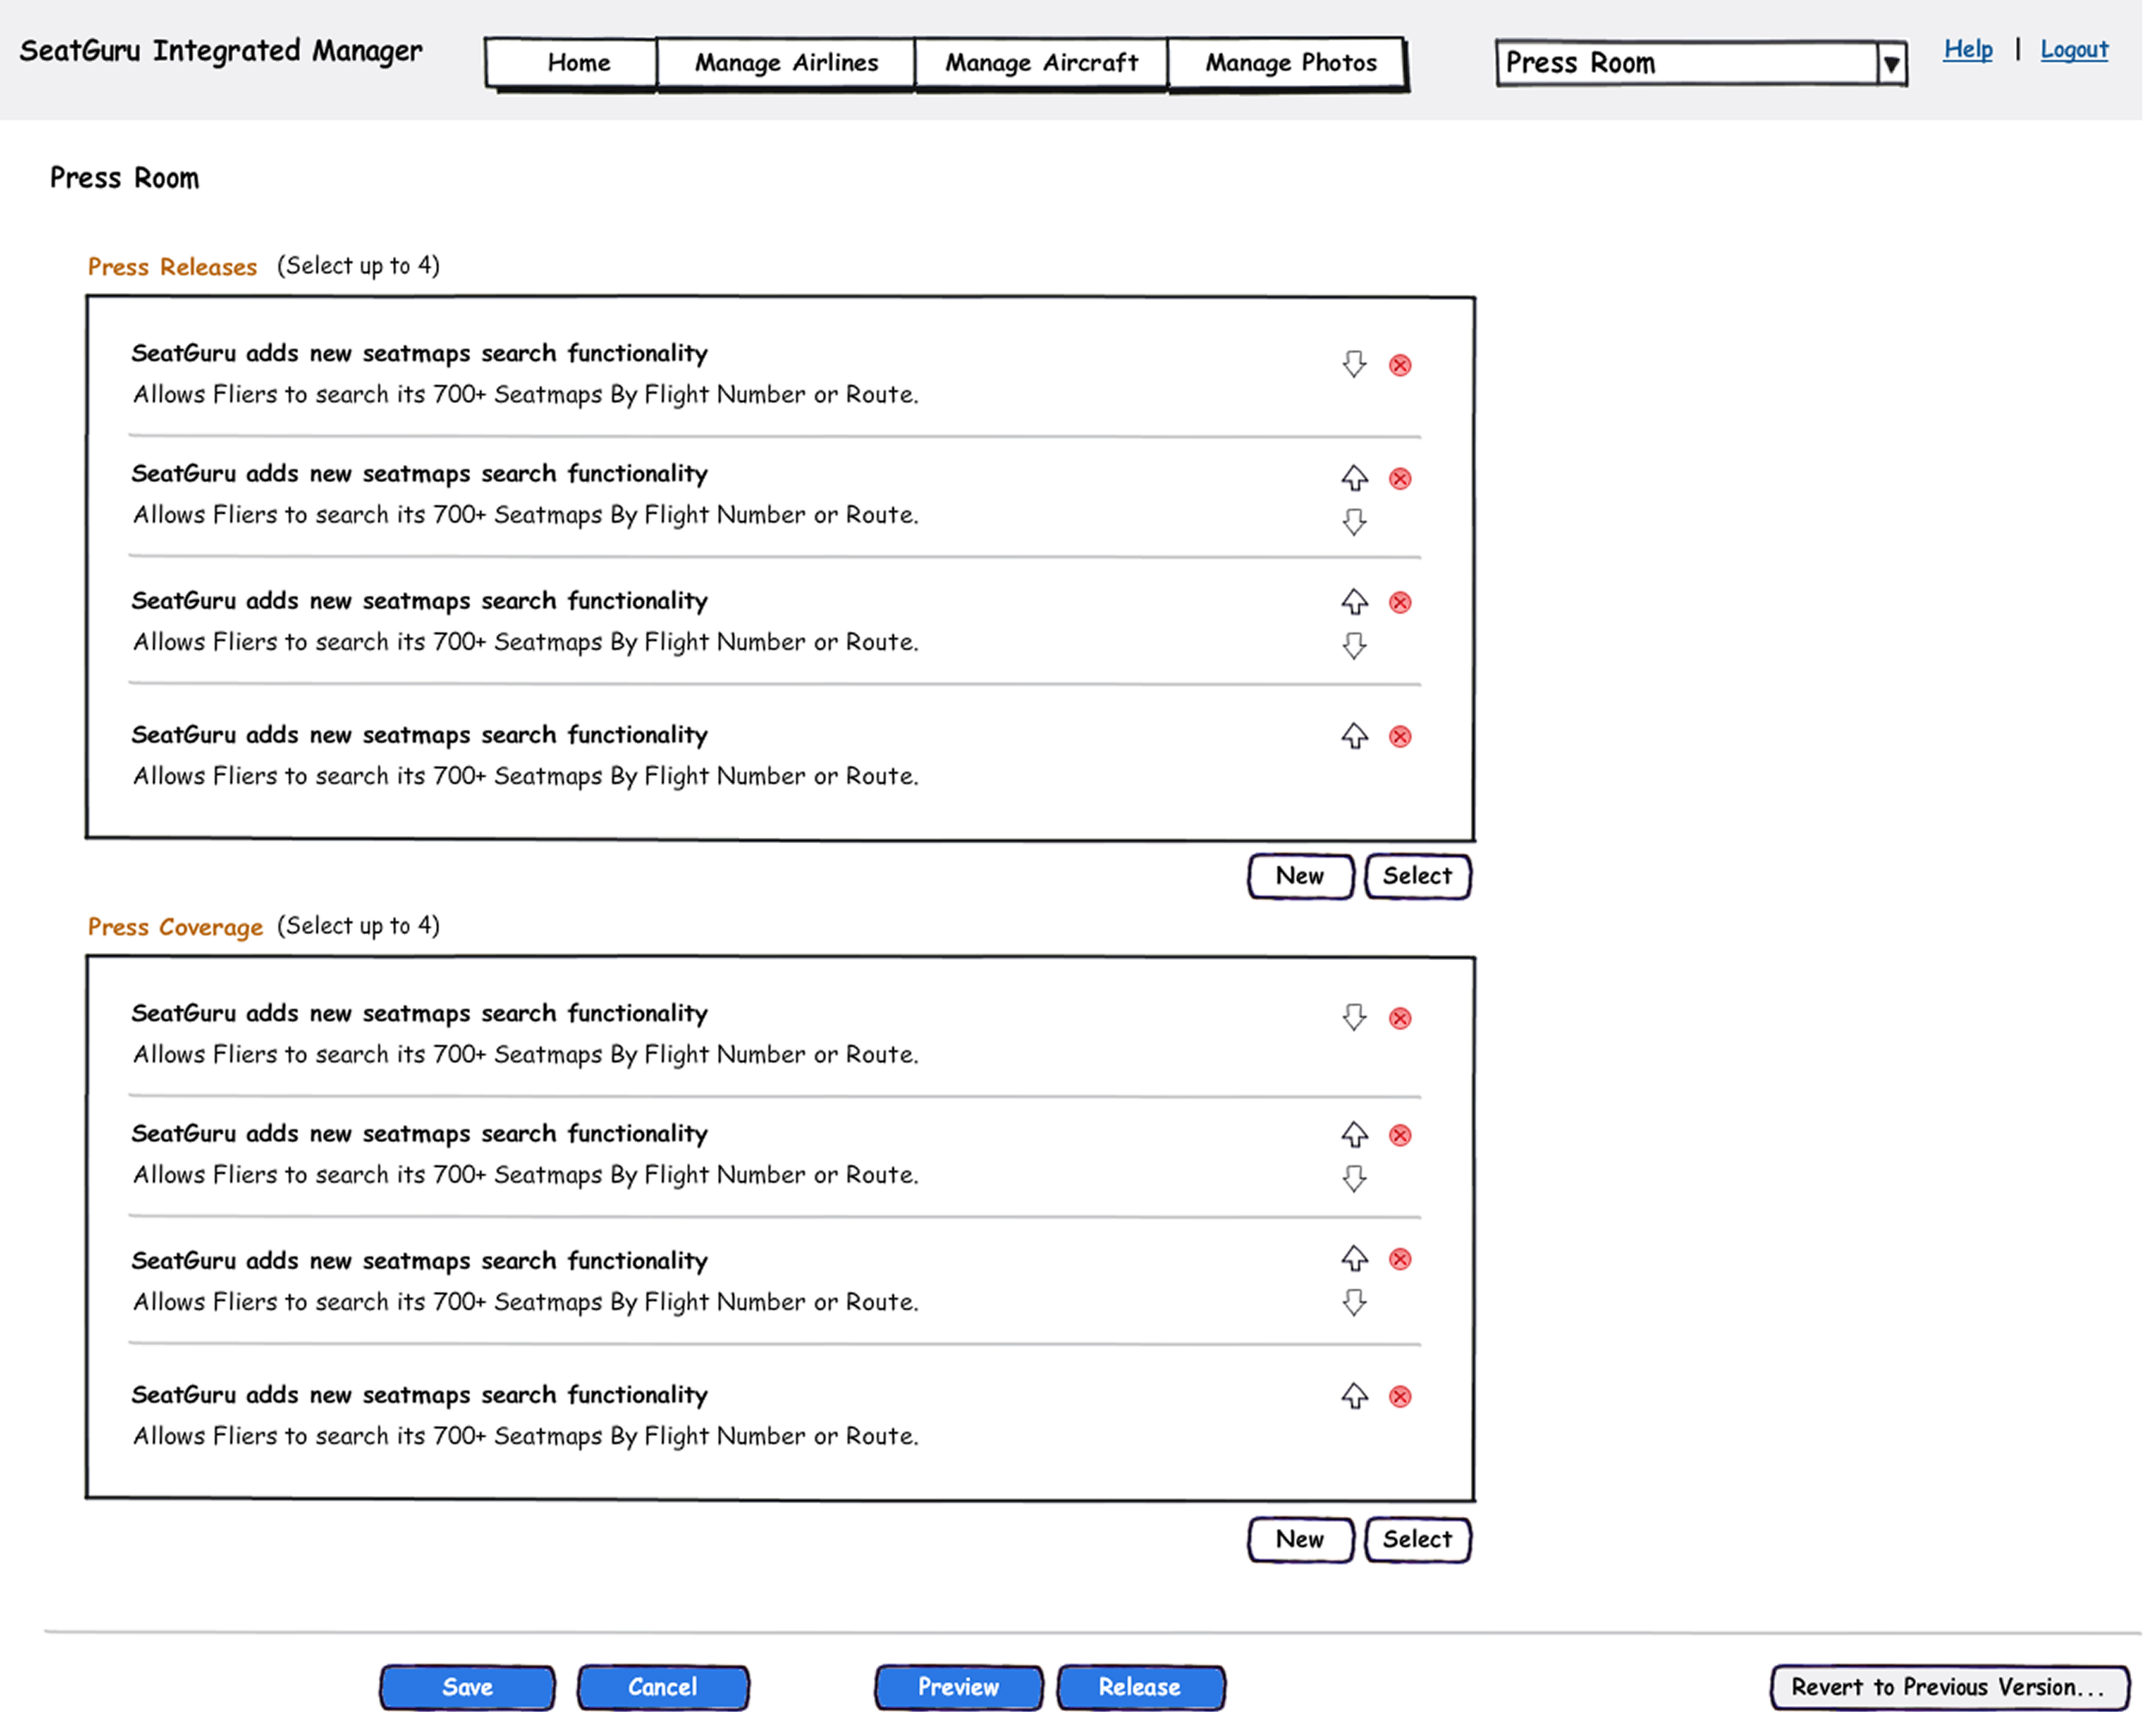Open the Press Room dropdown arrow

tap(1890, 65)
